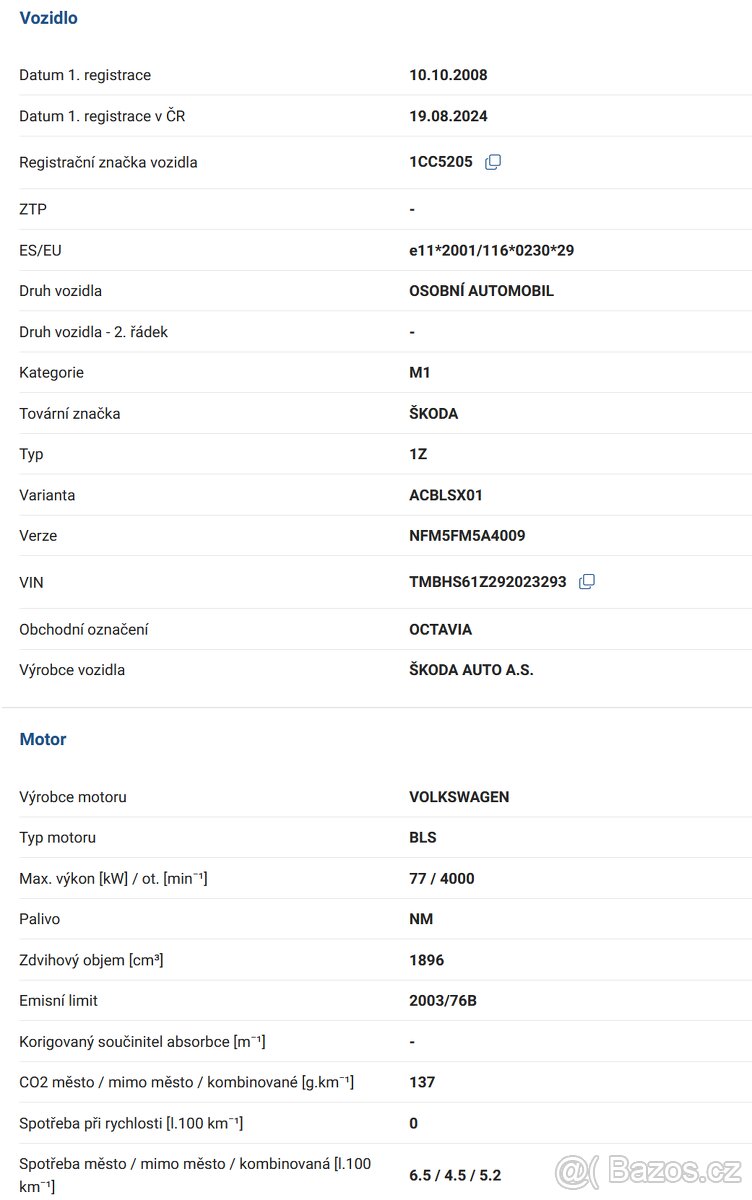Click the registration plate value 1CC5205
This screenshot has width=752, height=1200.
(440, 162)
